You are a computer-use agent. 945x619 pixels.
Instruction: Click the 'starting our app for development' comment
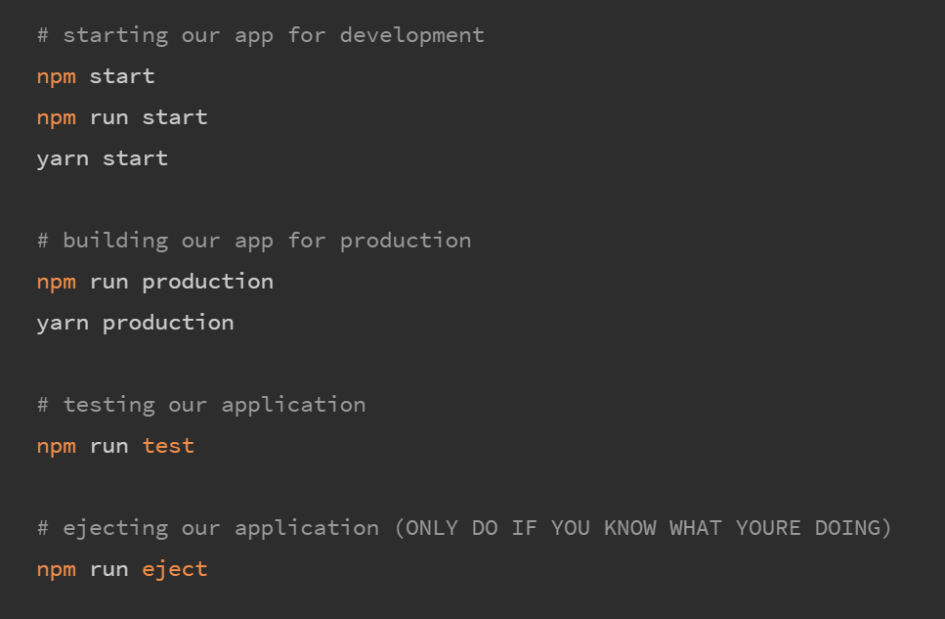260,35
